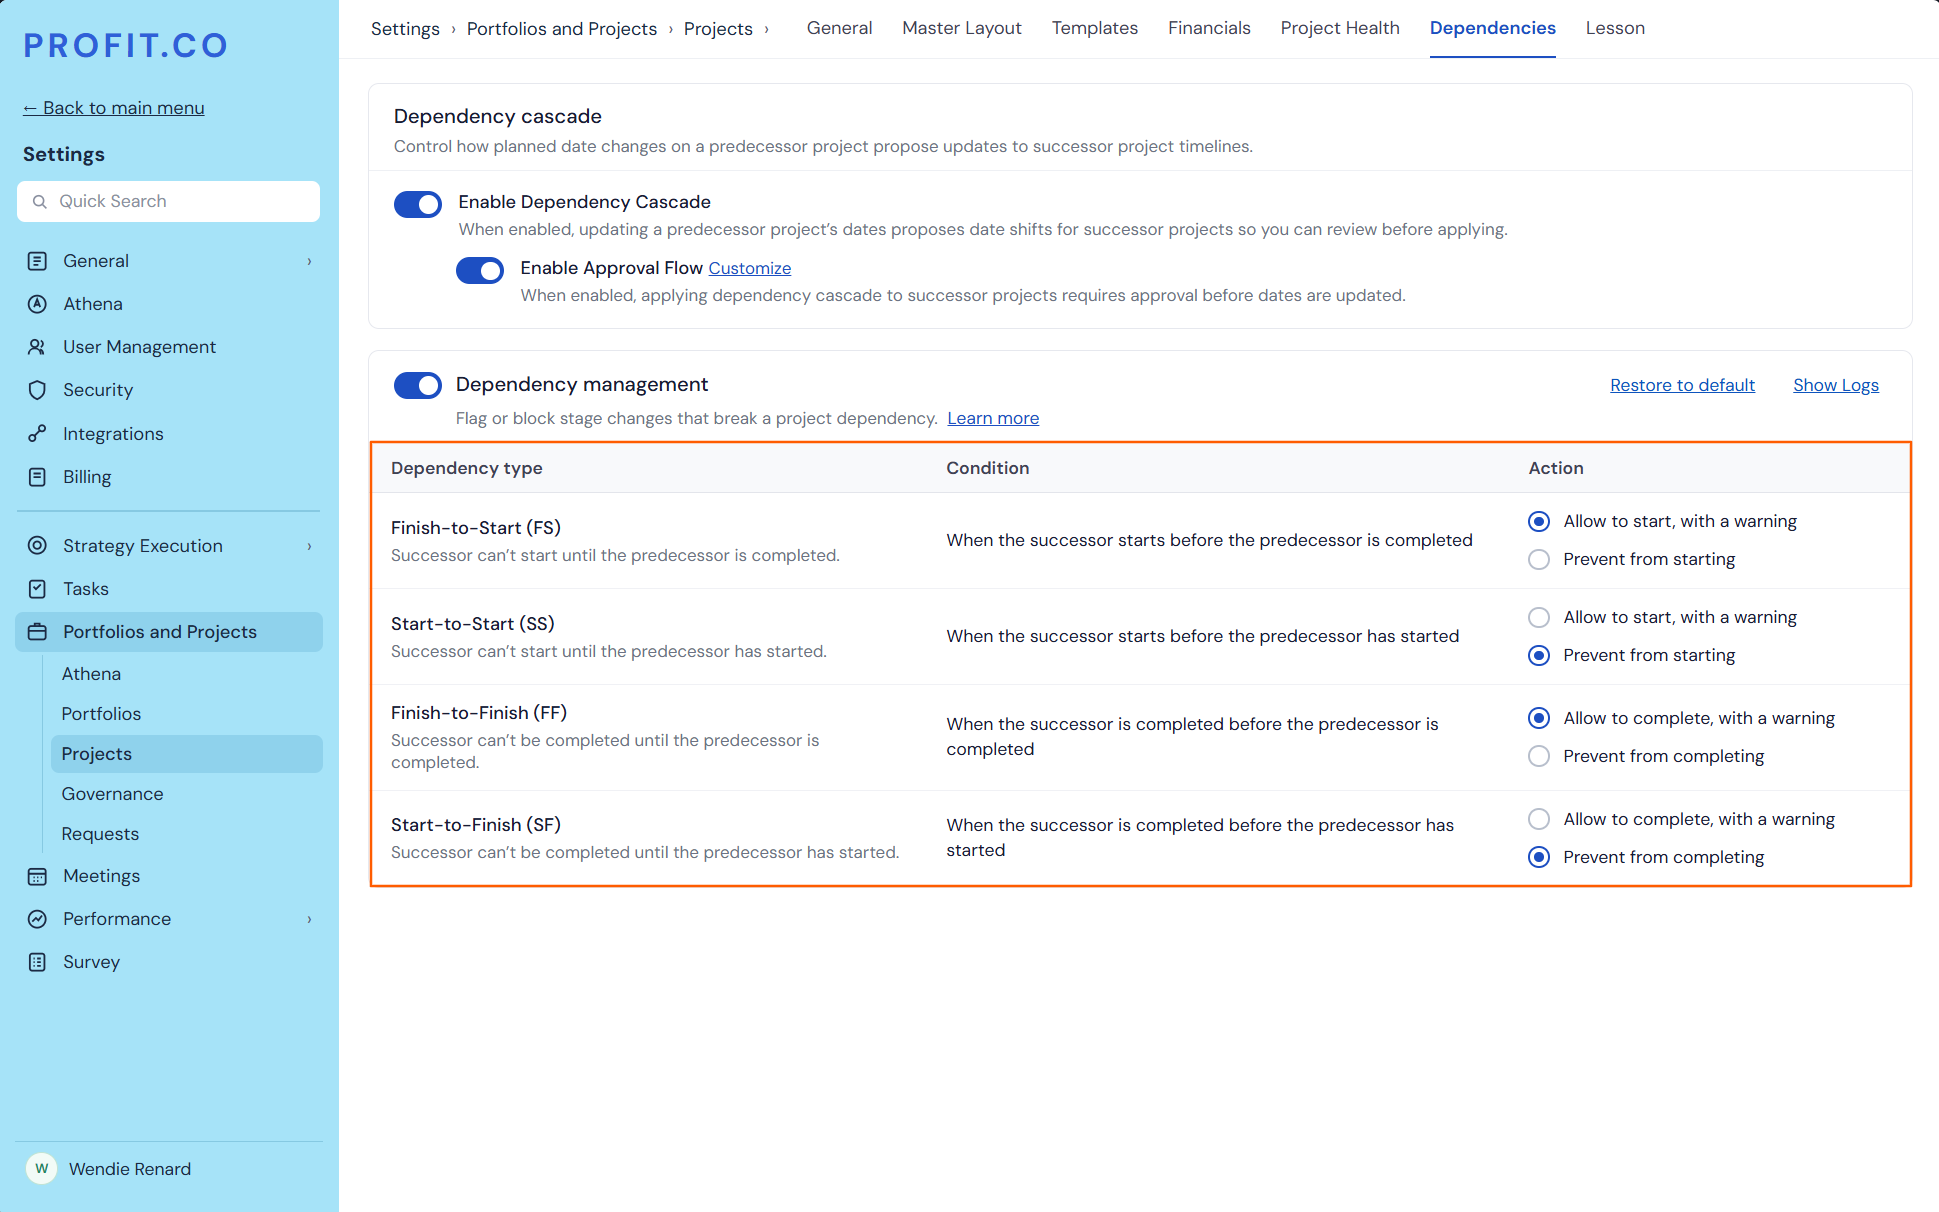Viewport: 1939px width, 1212px height.
Task: Click the User Management people icon
Action: 37,347
